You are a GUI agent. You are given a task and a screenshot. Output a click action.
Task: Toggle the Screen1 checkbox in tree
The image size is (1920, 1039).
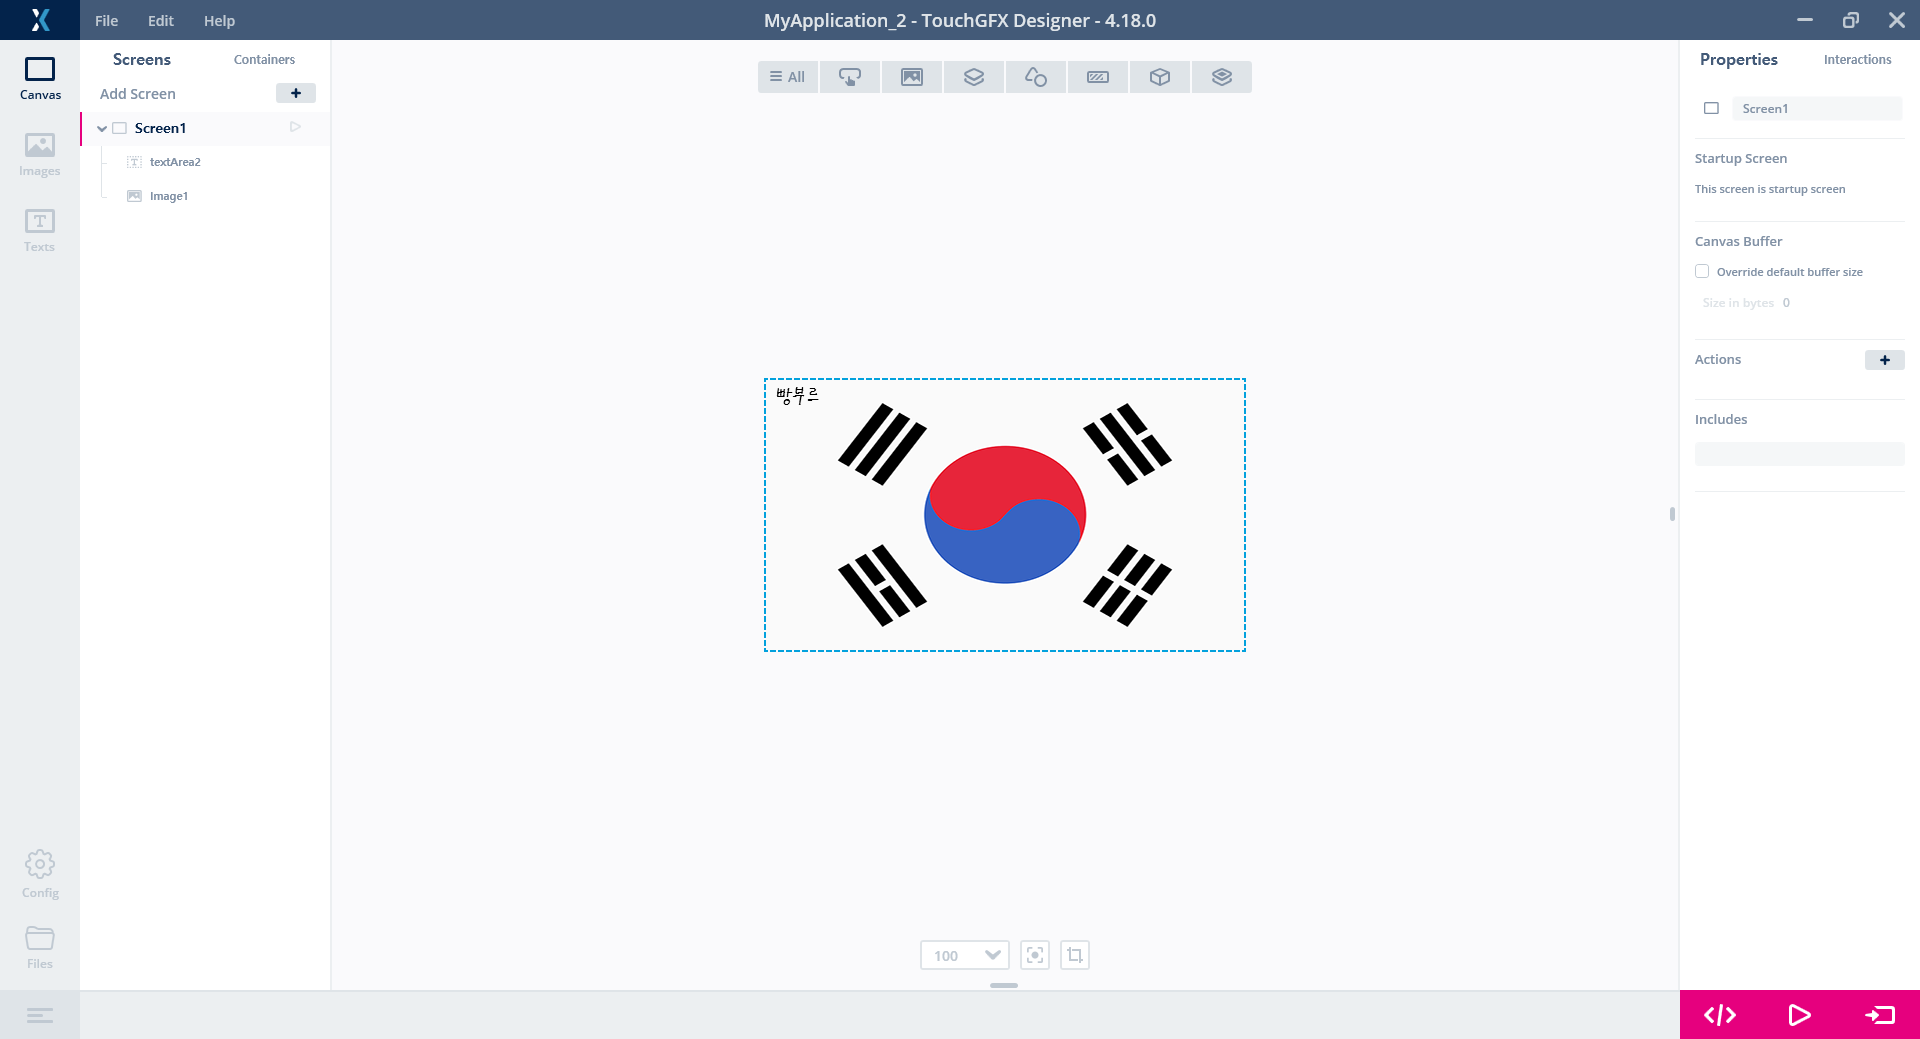tap(120, 128)
